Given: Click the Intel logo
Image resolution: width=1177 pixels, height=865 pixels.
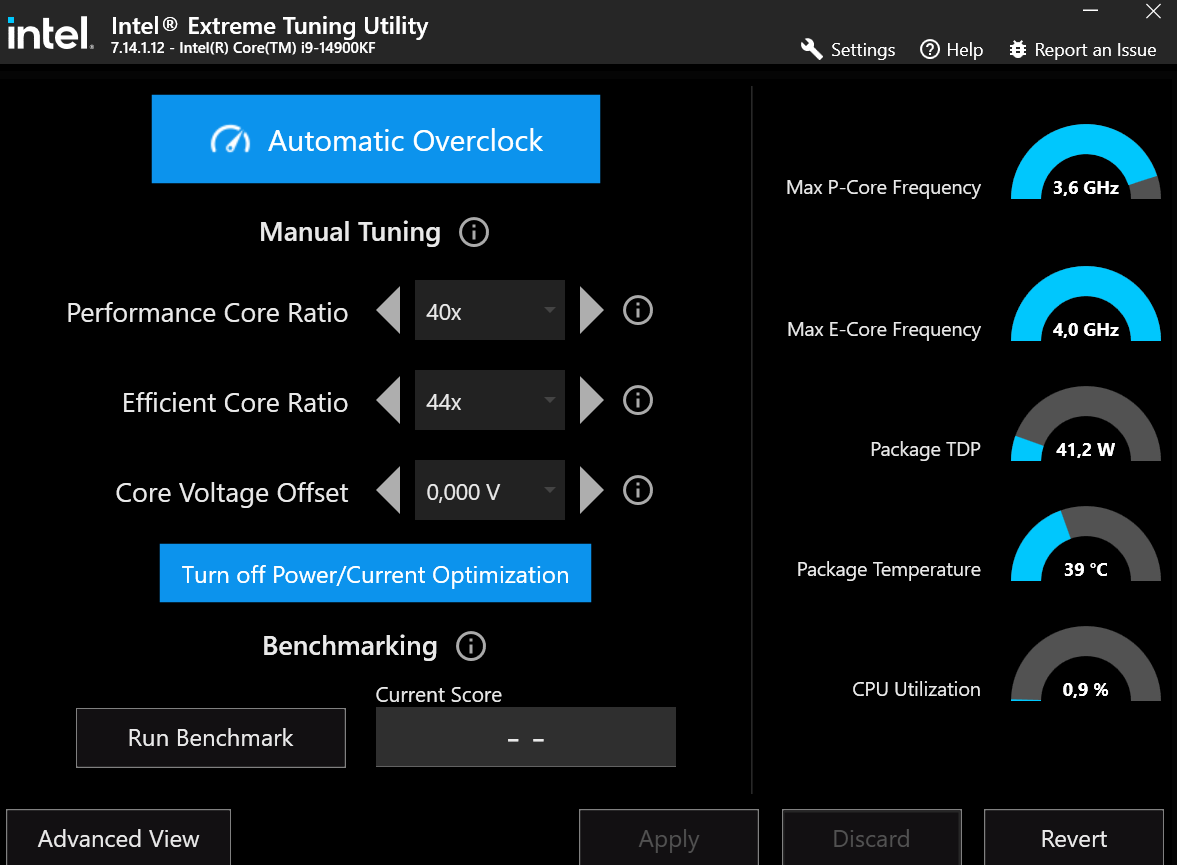Looking at the screenshot, I should coord(50,33).
